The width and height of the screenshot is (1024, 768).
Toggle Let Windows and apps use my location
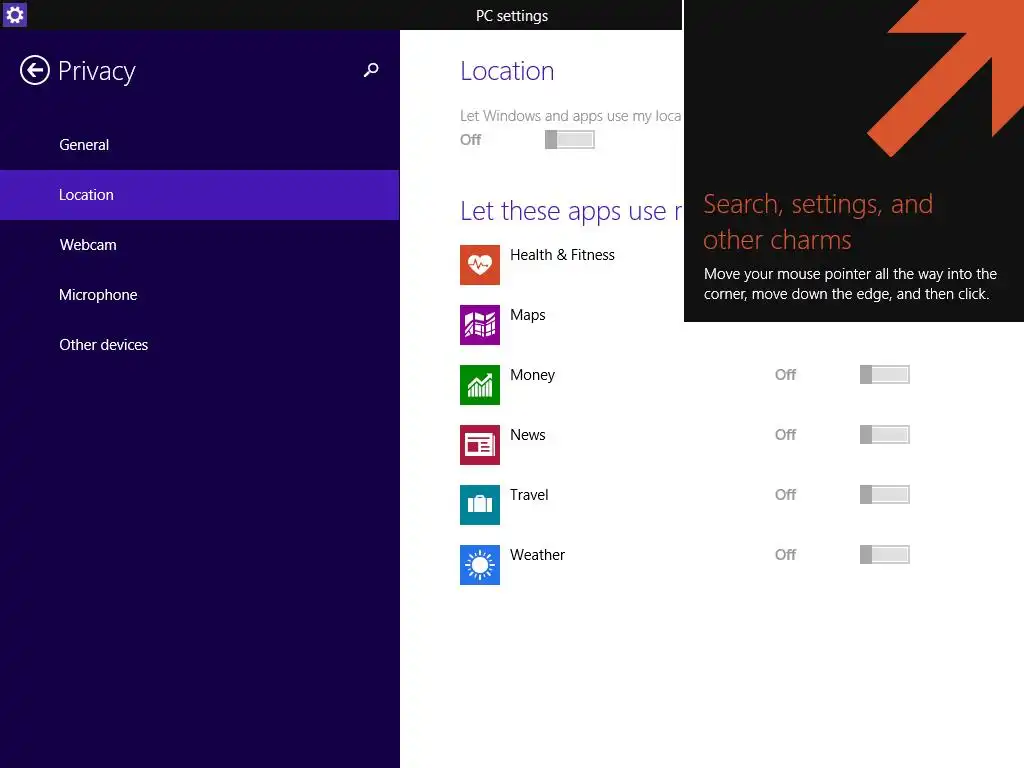pos(569,139)
